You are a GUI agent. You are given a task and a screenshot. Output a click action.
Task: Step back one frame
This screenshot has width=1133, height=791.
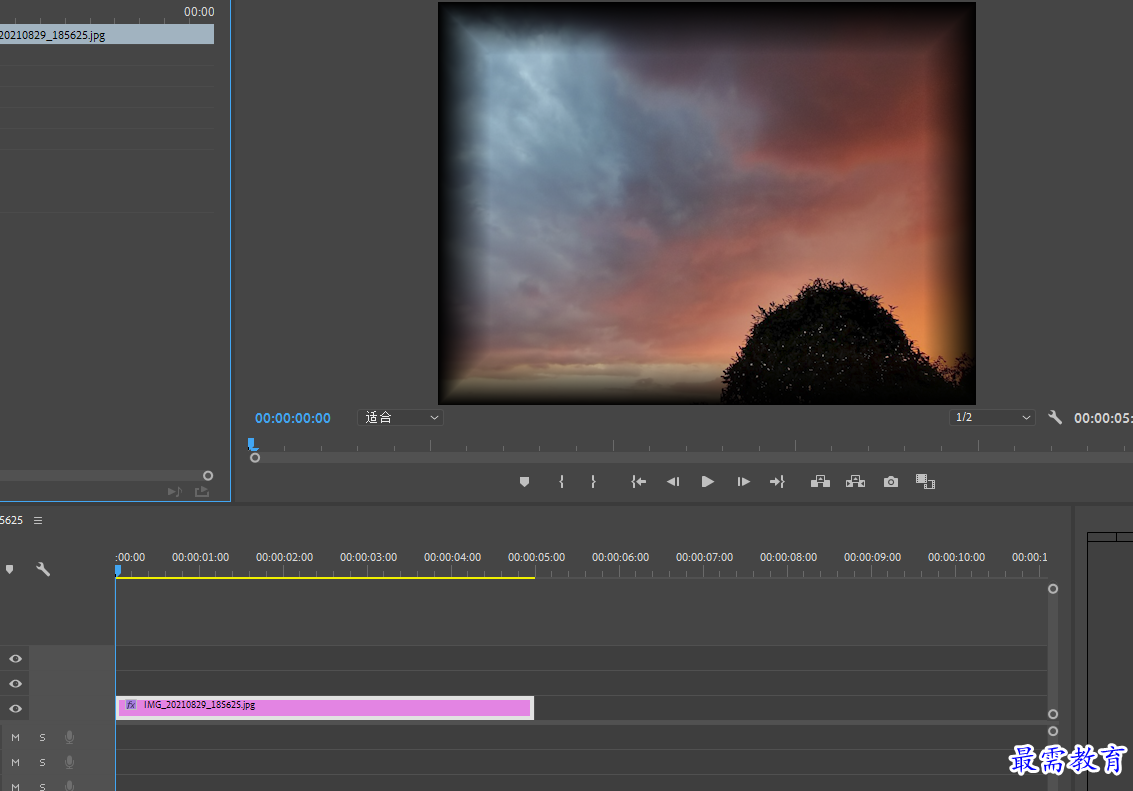pyautogui.click(x=673, y=482)
